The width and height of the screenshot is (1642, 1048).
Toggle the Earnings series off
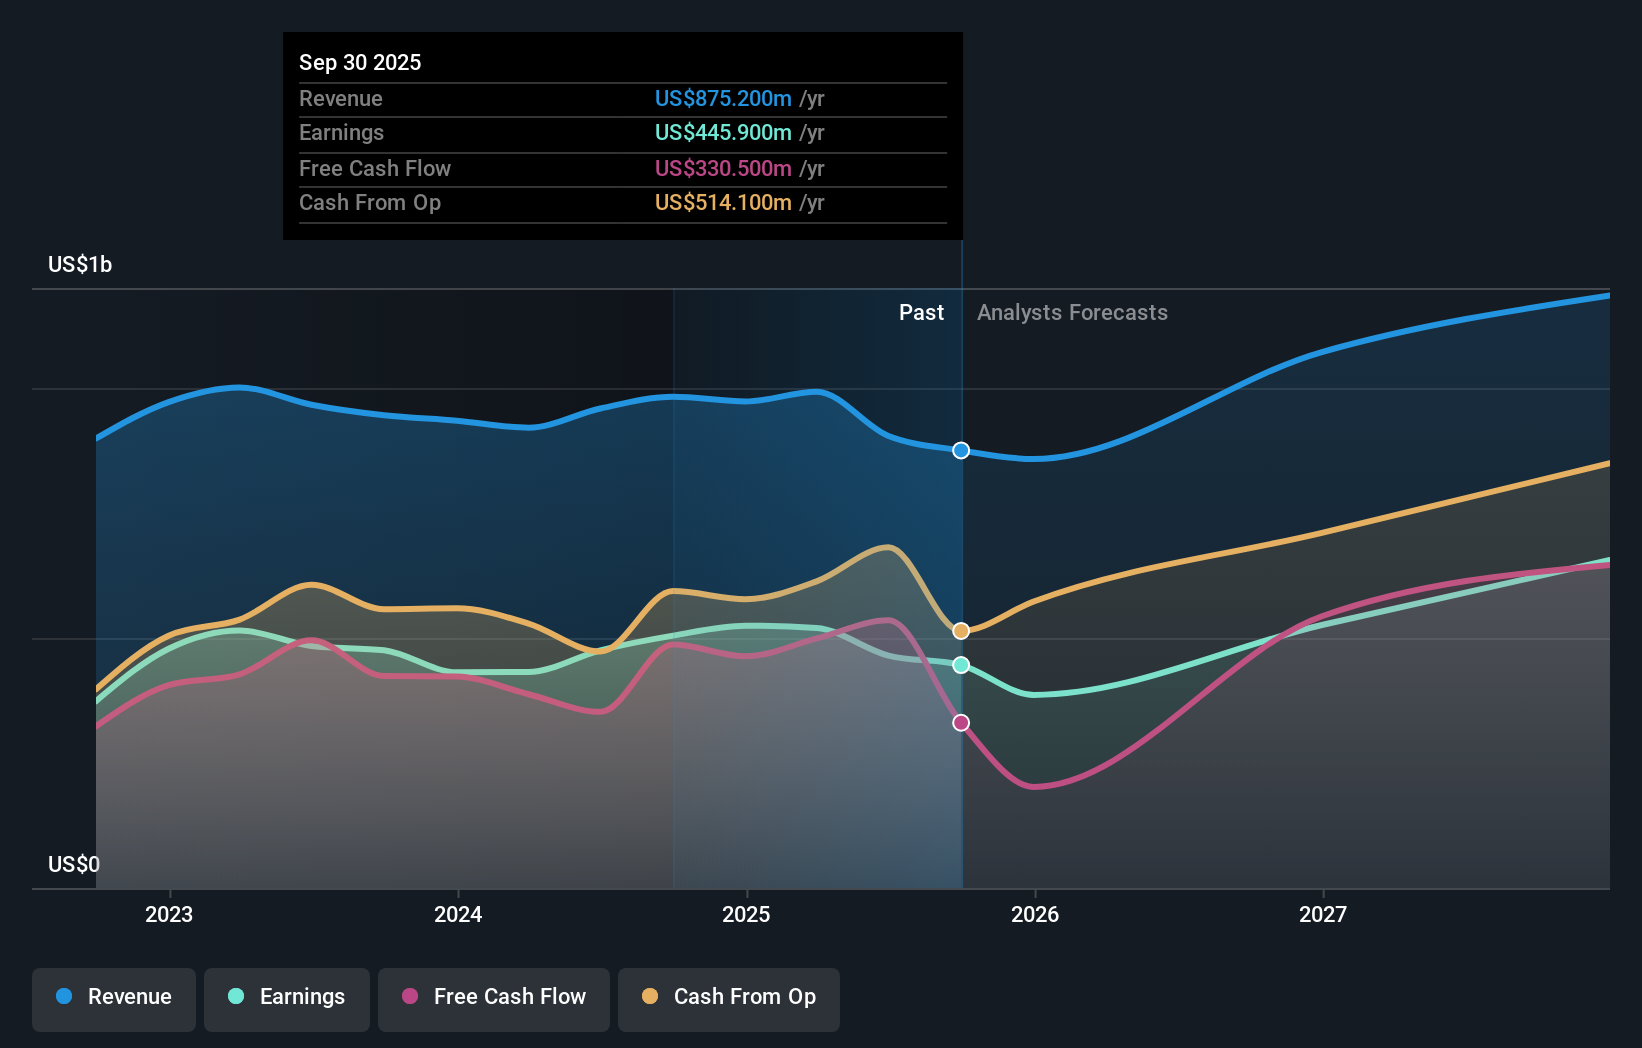click(287, 999)
